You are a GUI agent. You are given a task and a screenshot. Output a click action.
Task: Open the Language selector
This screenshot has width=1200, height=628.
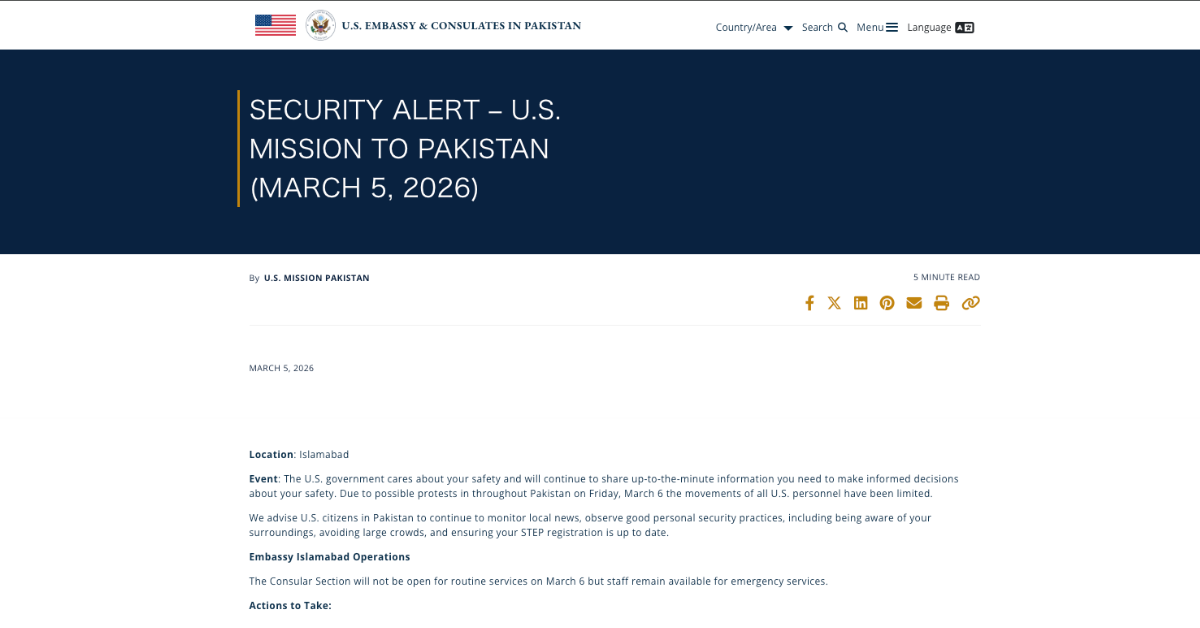click(x=929, y=28)
